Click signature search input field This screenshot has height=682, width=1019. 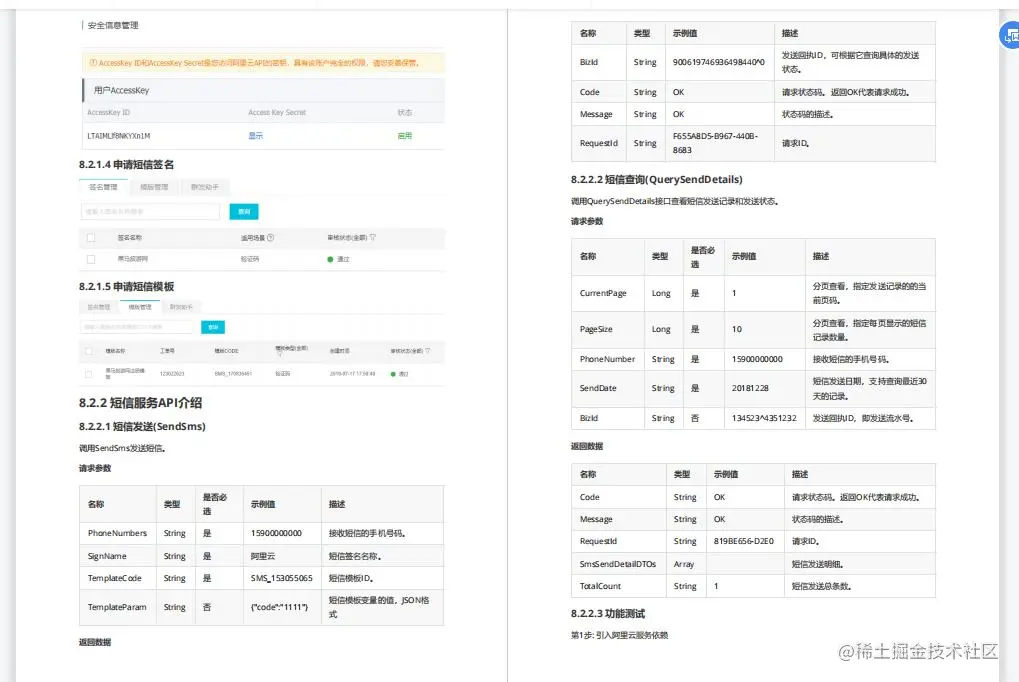click(150, 211)
